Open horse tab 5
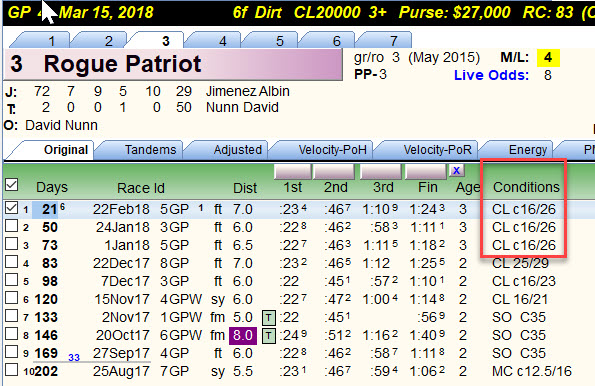The height and width of the screenshot is (386, 595). [x=269, y=40]
